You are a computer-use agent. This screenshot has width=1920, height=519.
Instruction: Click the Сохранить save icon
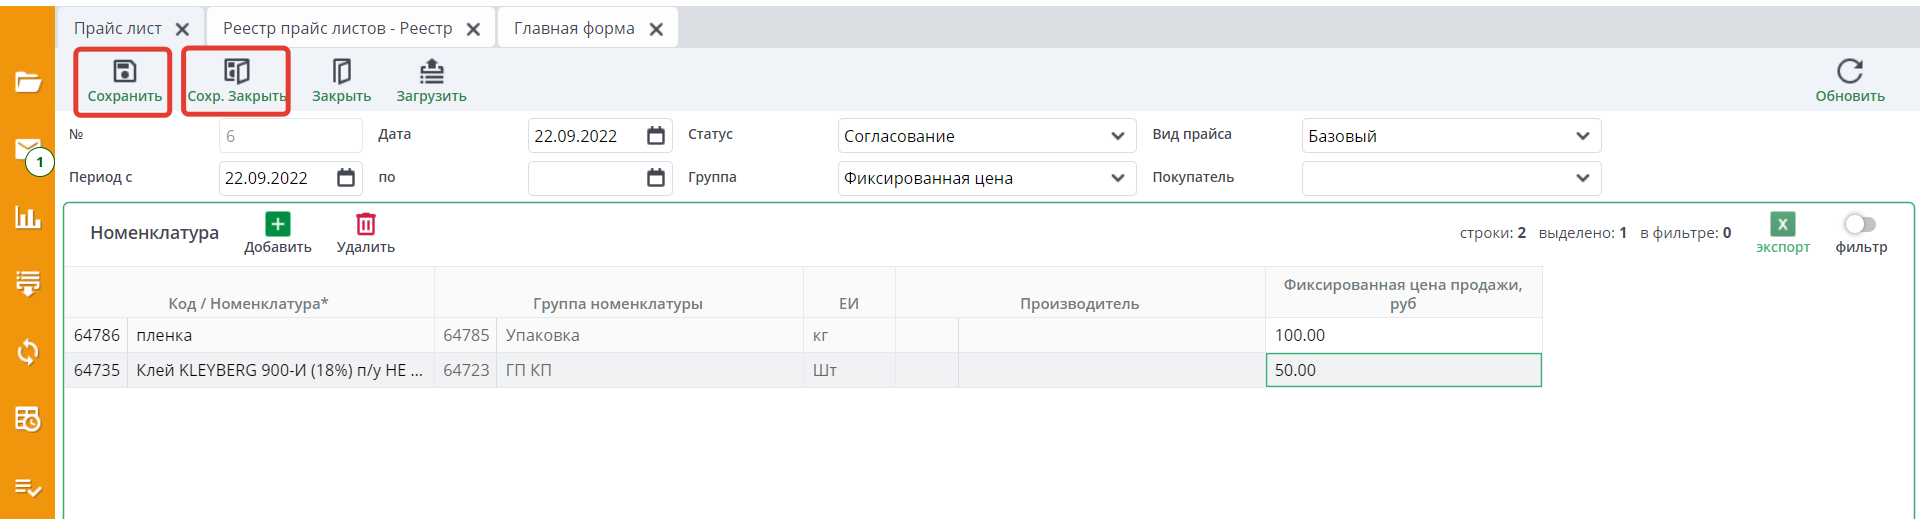click(124, 71)
